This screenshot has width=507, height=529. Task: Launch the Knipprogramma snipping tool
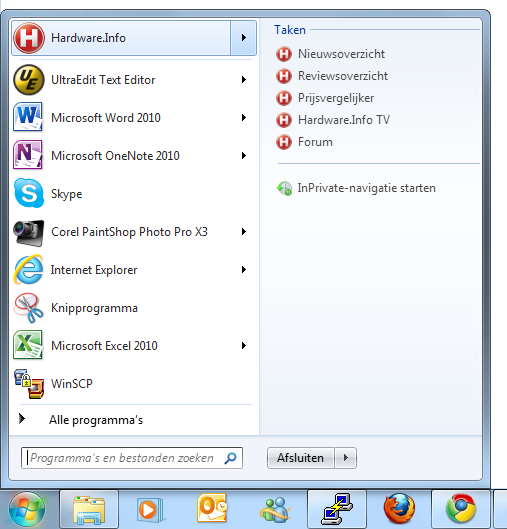coord(132,308)
